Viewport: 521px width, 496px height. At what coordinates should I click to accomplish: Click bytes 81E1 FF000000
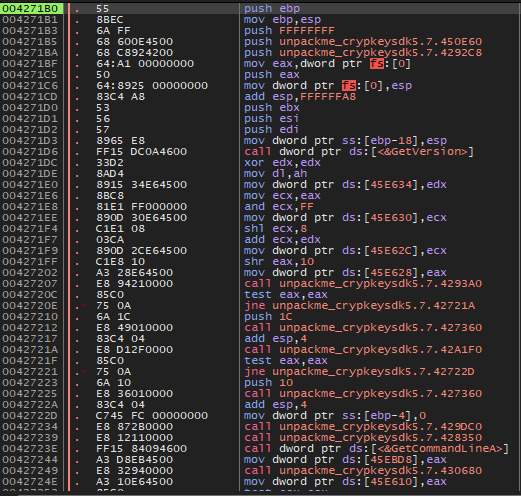141,206
